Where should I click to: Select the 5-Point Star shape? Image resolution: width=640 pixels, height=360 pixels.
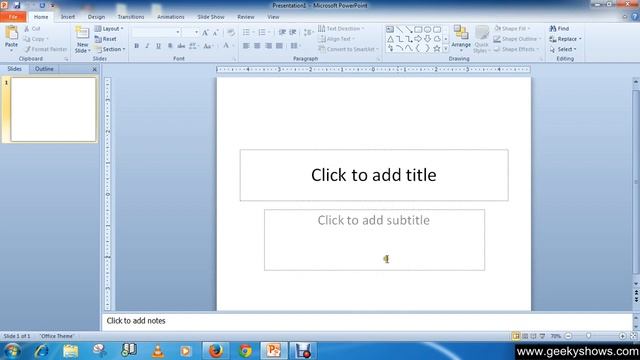(x=437, y=49)
